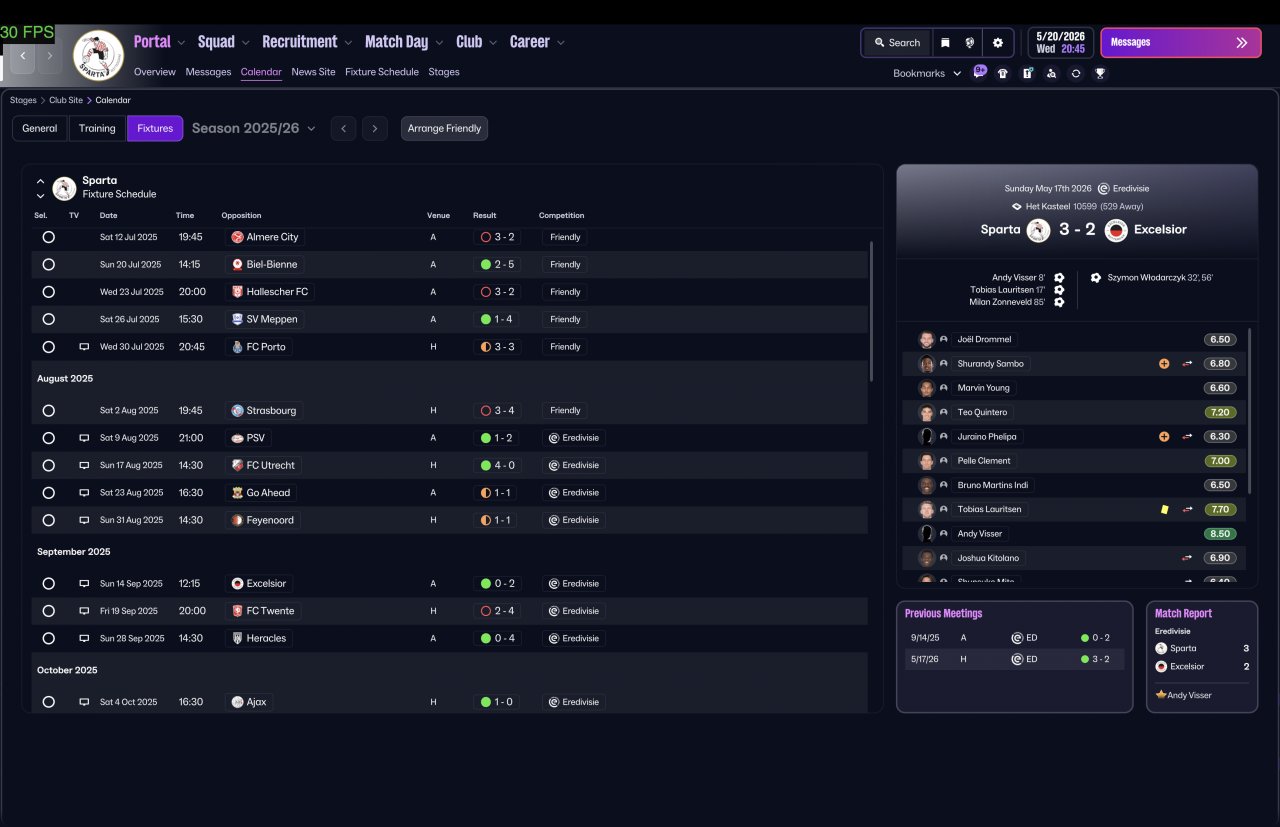Click the TV icon for PSV fixture
The image size is (1280, 827).
[84, 438]
